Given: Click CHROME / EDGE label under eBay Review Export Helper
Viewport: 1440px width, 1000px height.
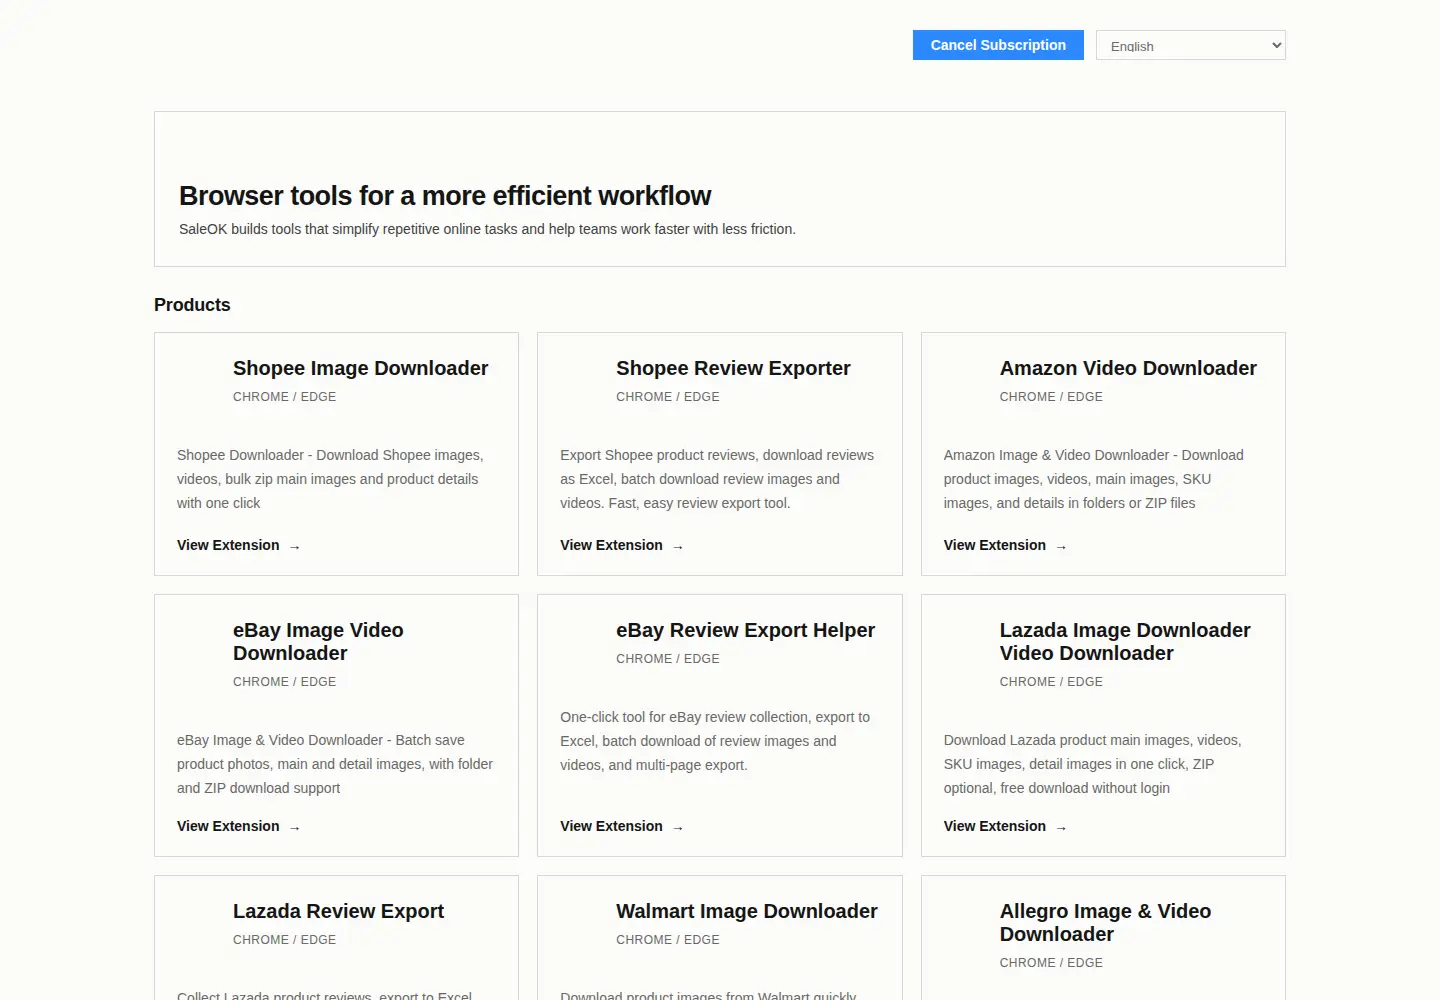Looking at the screenshot, I should point(667,659).
